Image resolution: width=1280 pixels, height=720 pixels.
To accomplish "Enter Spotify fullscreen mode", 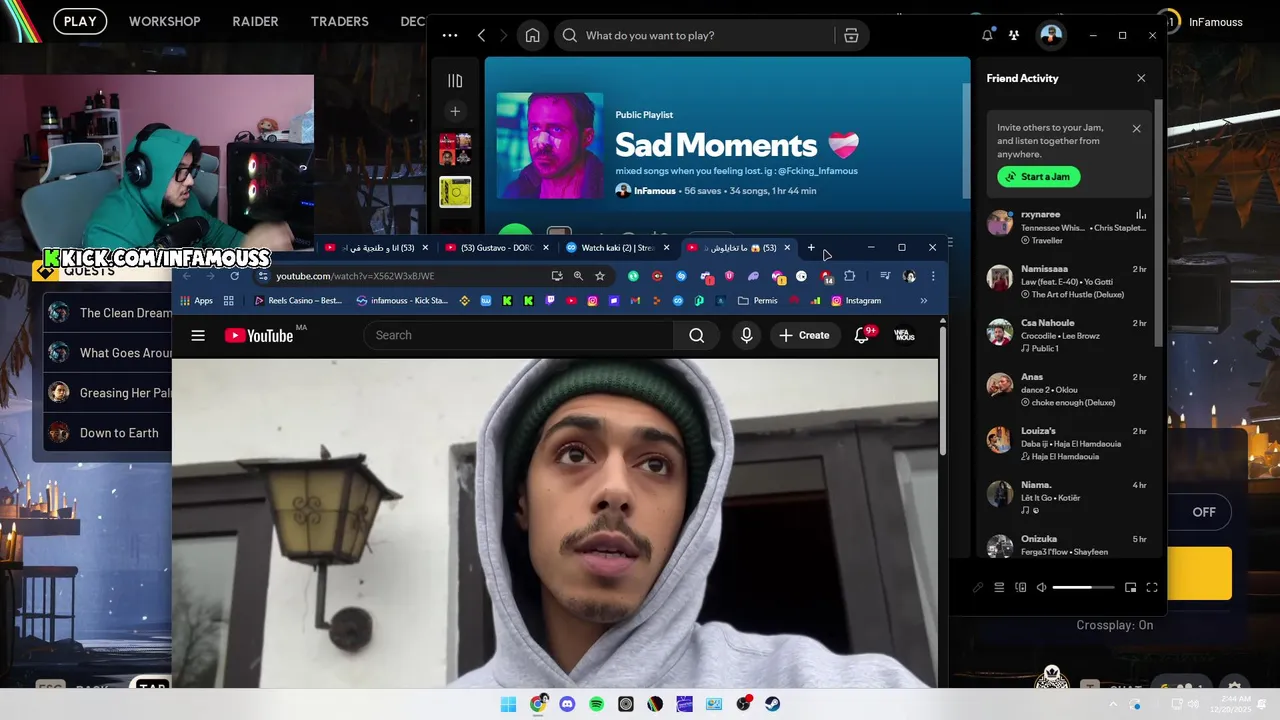I will (x=1152, y=588).
